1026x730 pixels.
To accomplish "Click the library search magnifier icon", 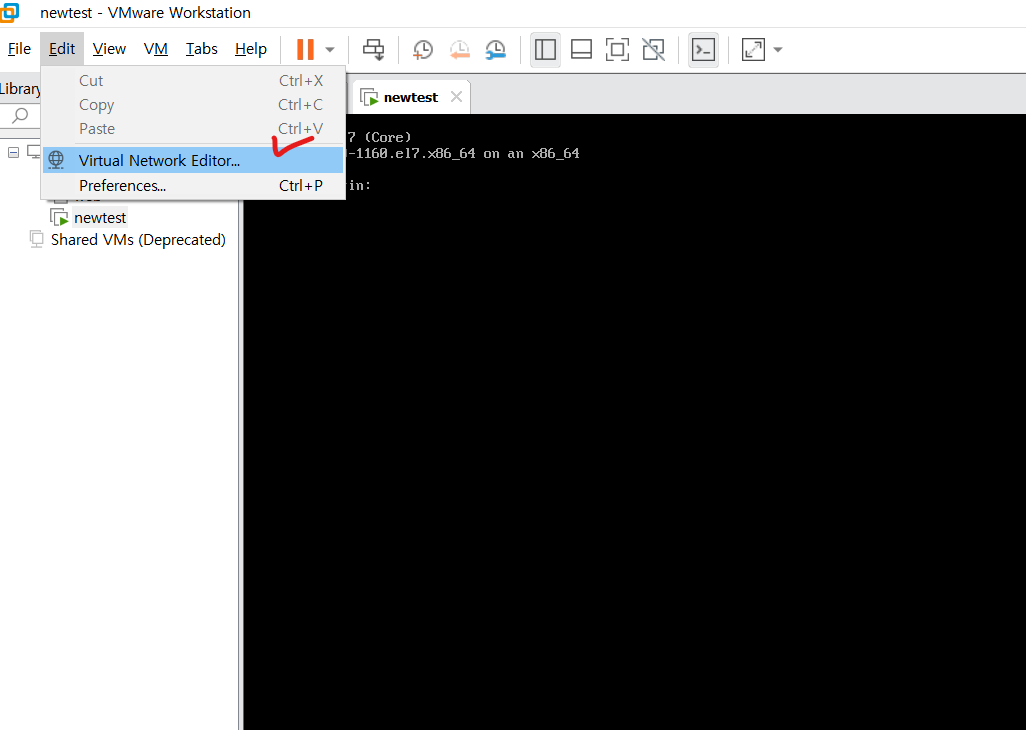I will click(x=20, y=116).
